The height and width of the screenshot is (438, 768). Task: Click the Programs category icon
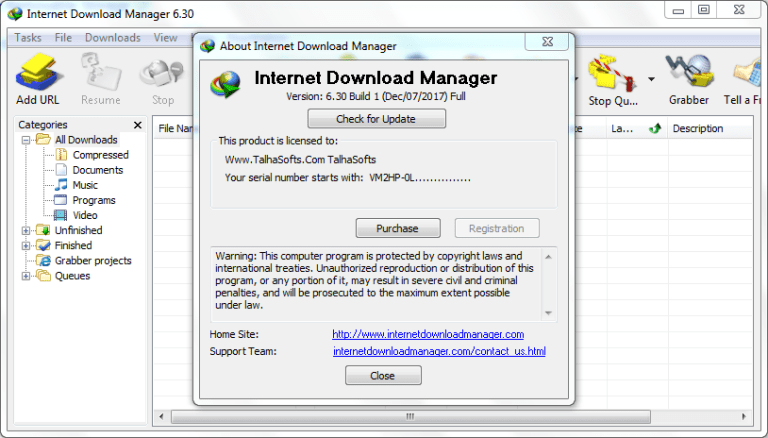click(x=61, y=200)
